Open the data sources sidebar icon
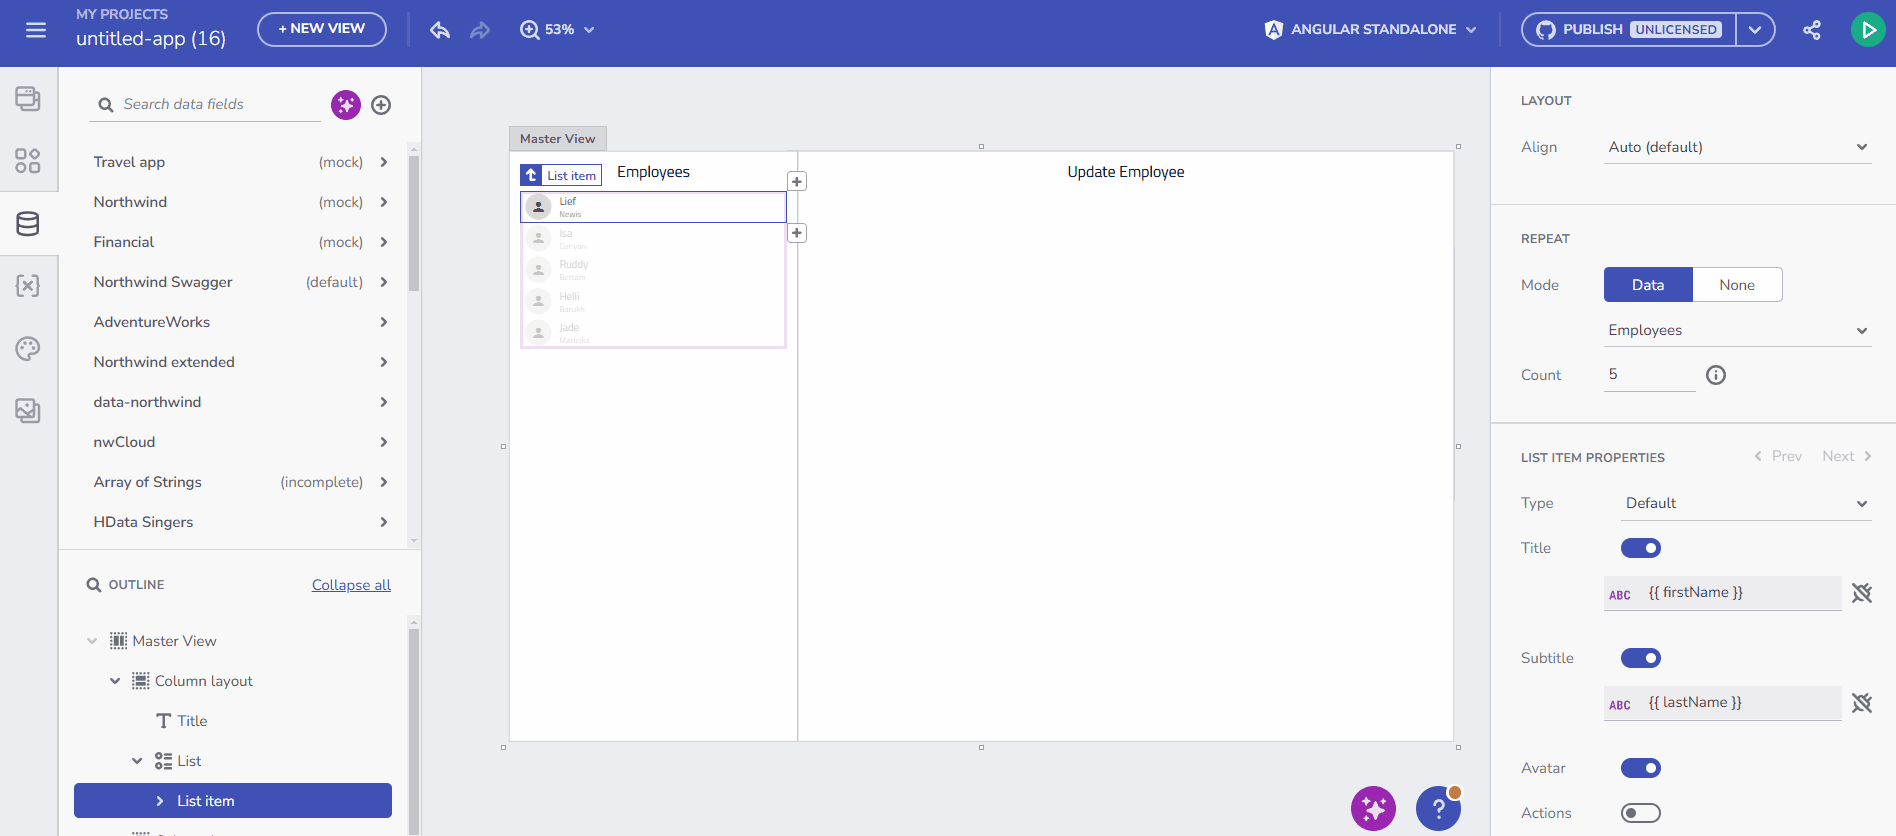Viewport: 1896px width, 836px height. click(28, 224)
